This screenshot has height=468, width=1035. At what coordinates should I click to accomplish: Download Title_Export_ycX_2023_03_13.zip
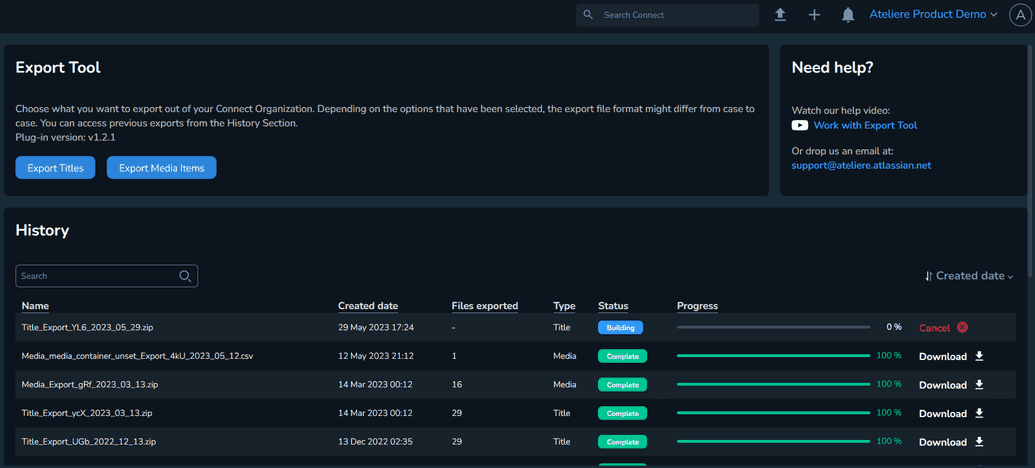point(951,413)
